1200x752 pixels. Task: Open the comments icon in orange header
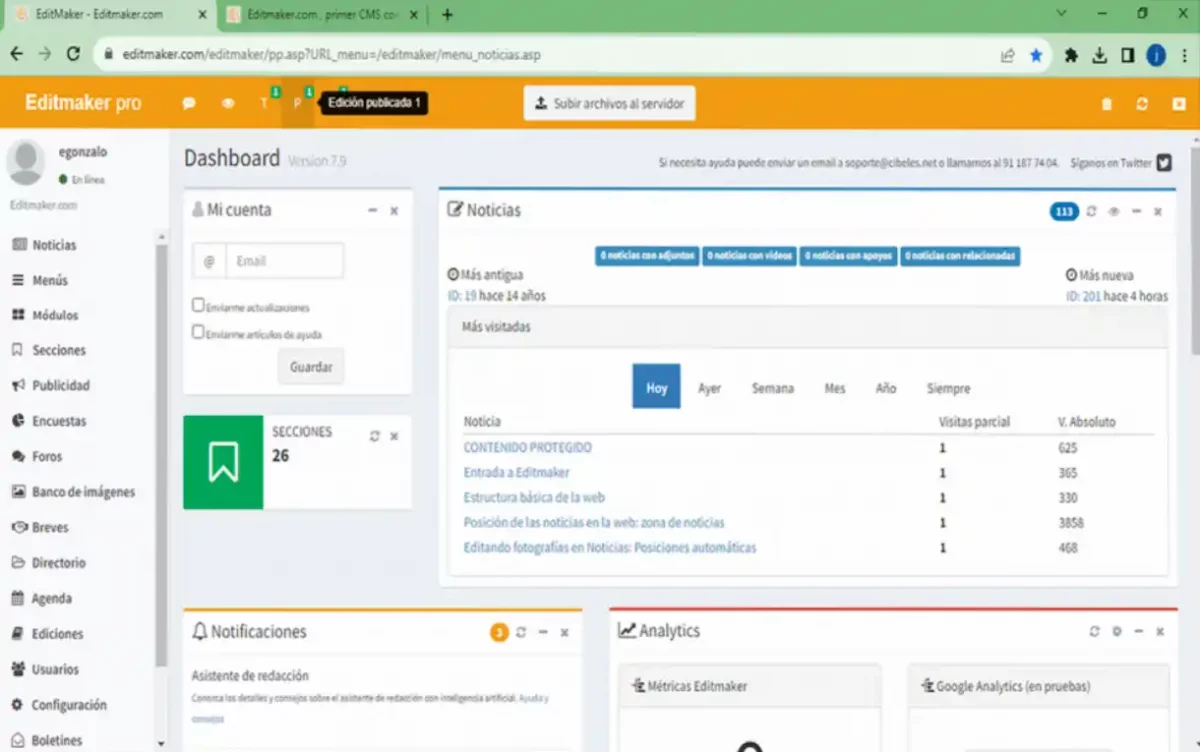[188, 103]
